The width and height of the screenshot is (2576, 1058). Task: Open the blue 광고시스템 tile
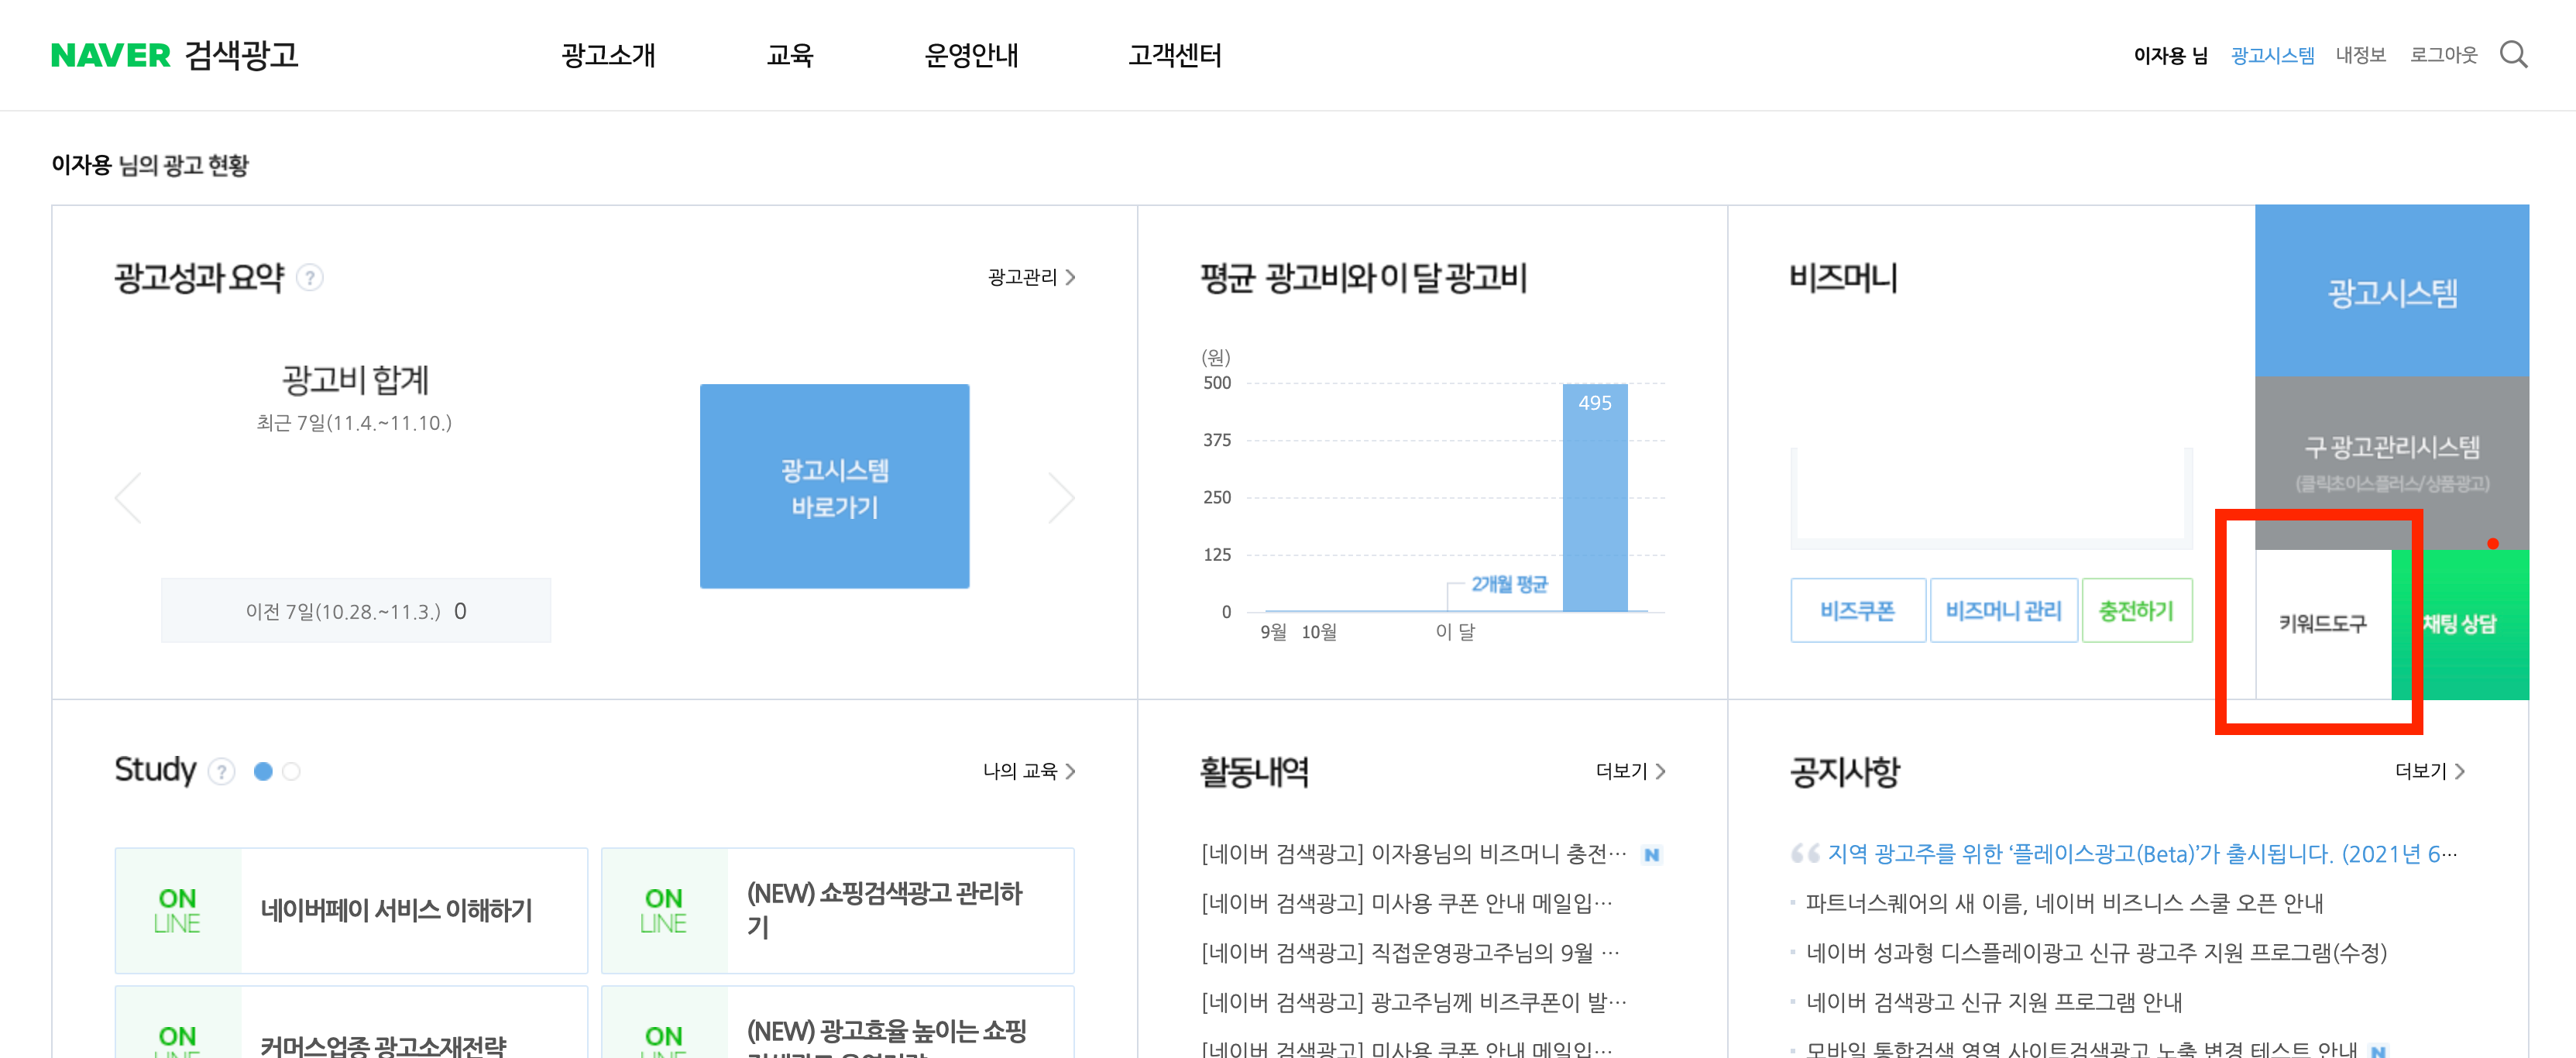[2391, 291]
